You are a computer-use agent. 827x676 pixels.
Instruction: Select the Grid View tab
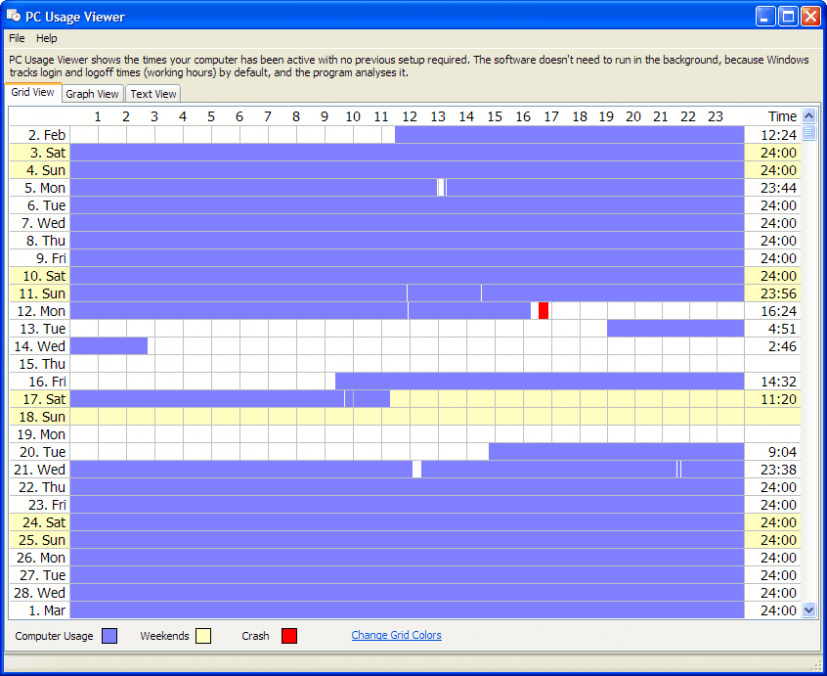pyautogui.click(x=33, y=93)
